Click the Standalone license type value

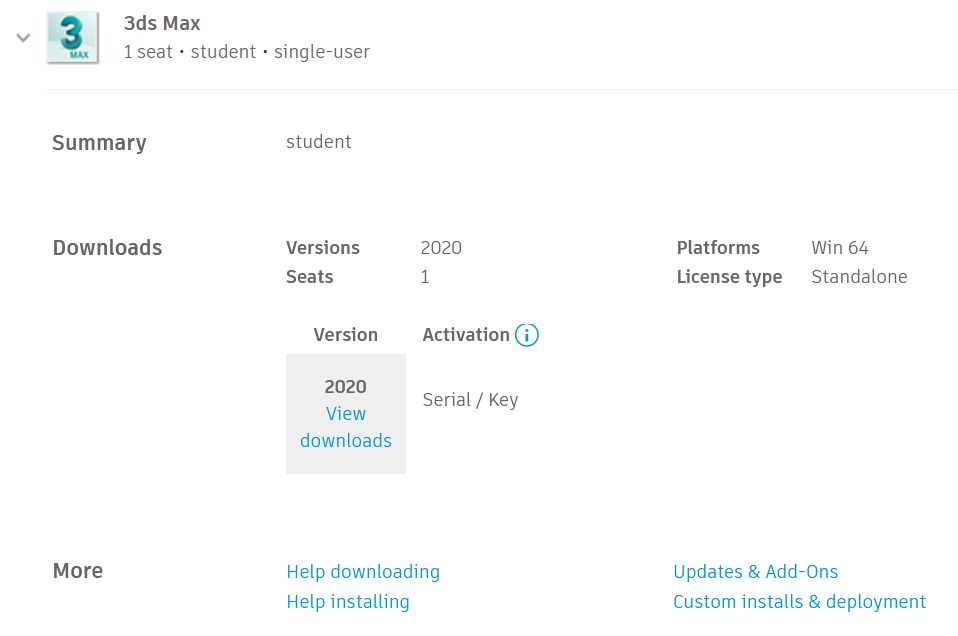(859, 277)
